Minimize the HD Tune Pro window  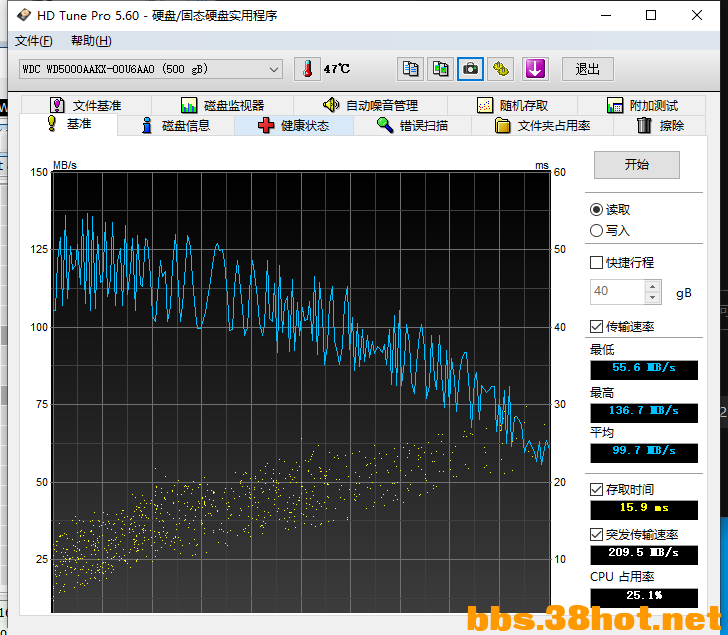point(606,15)
